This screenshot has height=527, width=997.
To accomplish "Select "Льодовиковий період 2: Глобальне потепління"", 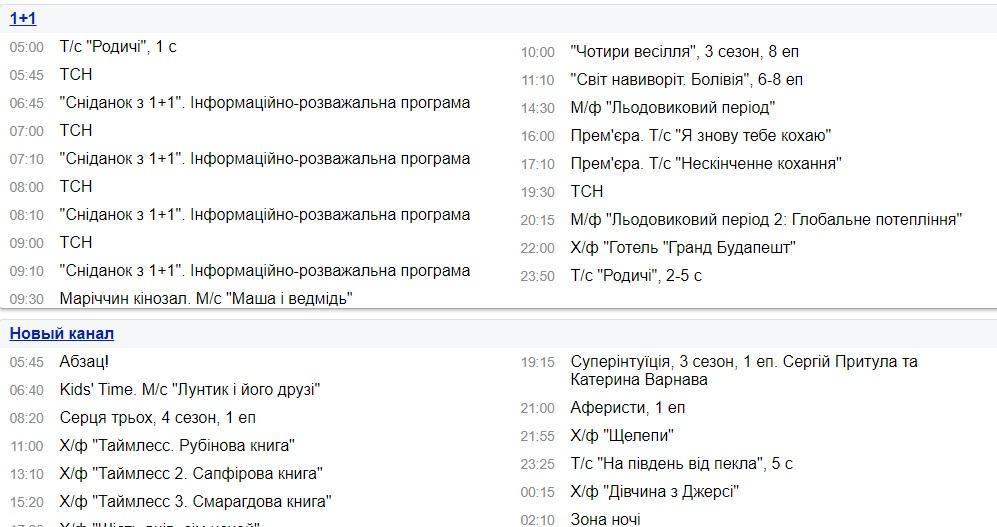I will (766, 219).
